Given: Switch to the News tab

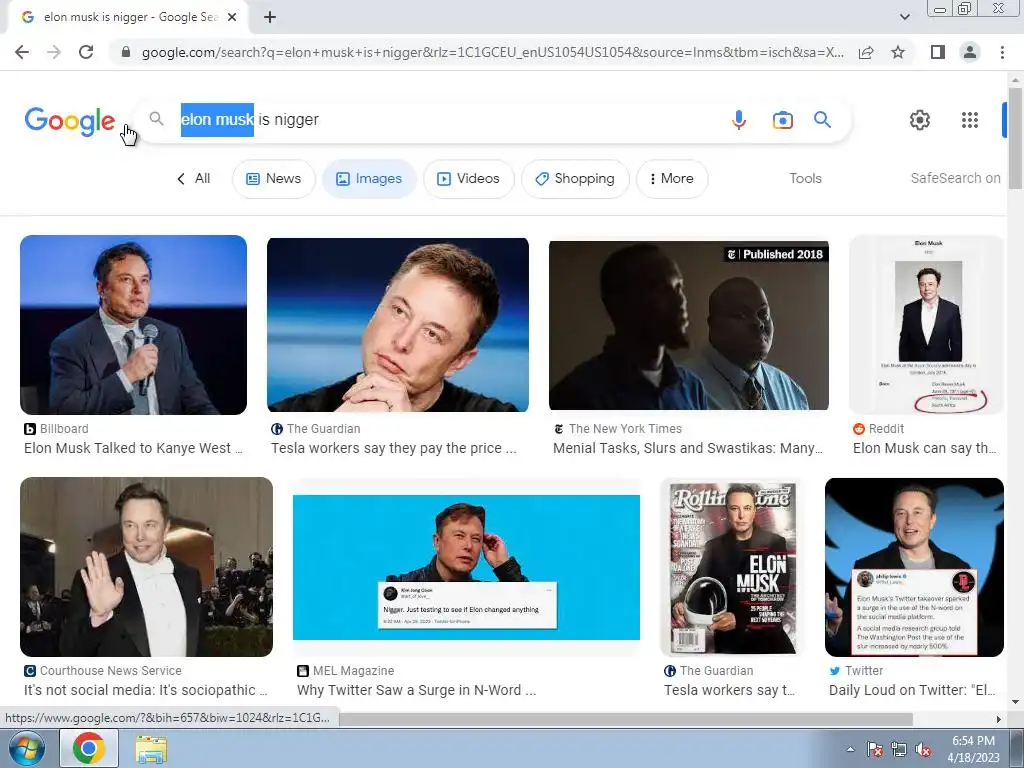Looking at the screenshot, I should pos(274,179).
